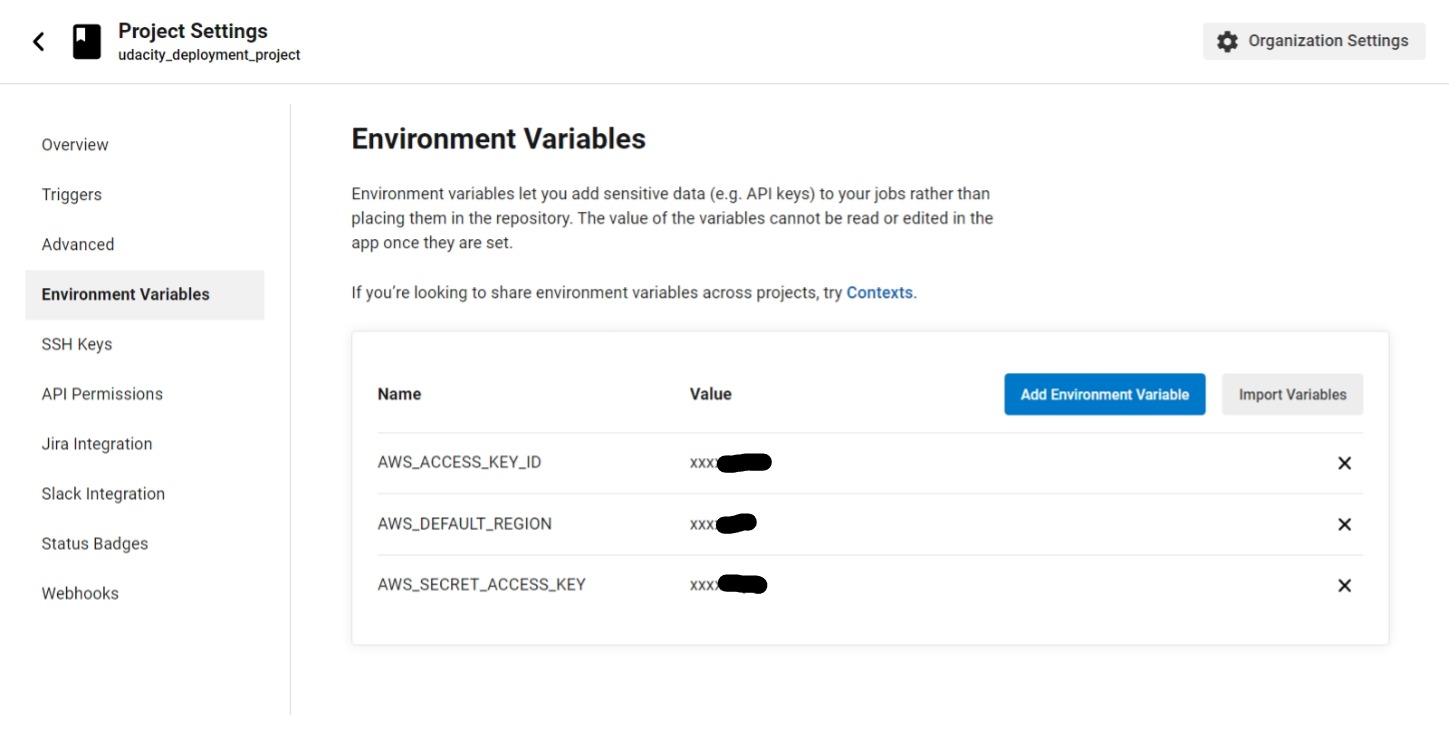
Task: Open the Webhooks configuration
Action: [x=79, y=593]
